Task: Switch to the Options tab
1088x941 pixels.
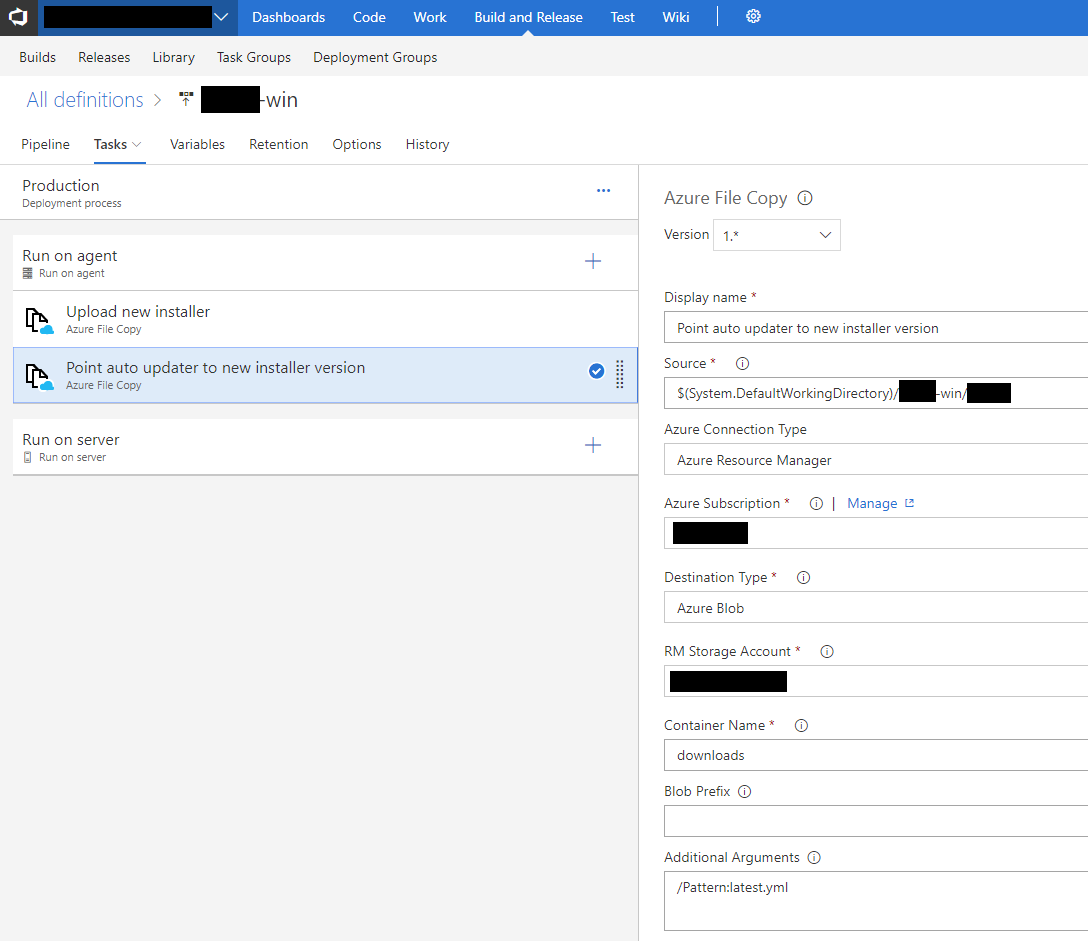Action: (x=357, y=144)
